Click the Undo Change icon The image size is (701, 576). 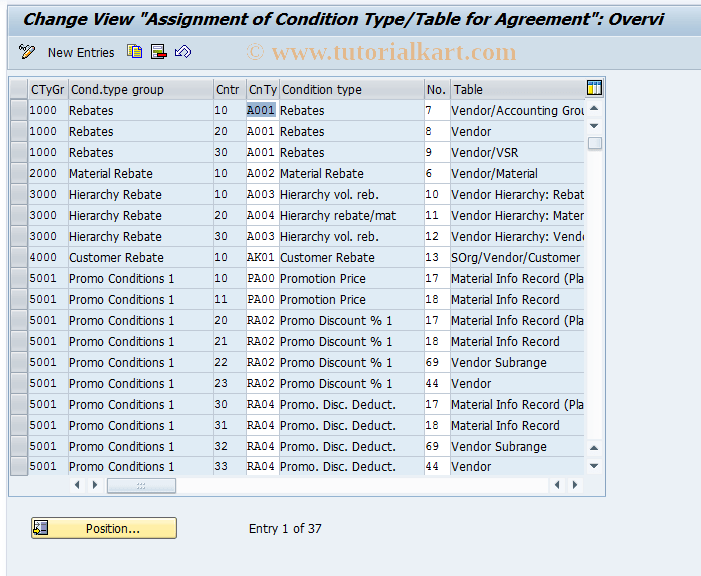click(183, 52)
